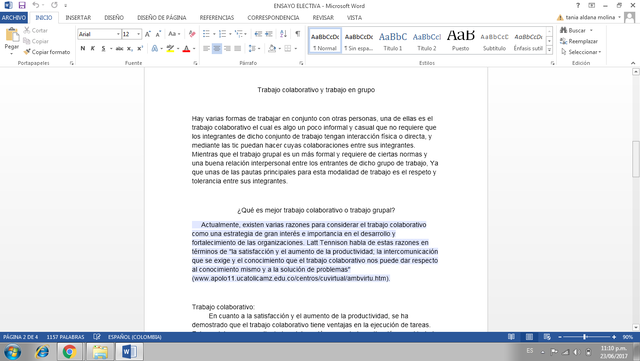Switch to INSERTAR tab
The height and width of the screenshot is (361, 640).
click(x=78, y=18)
